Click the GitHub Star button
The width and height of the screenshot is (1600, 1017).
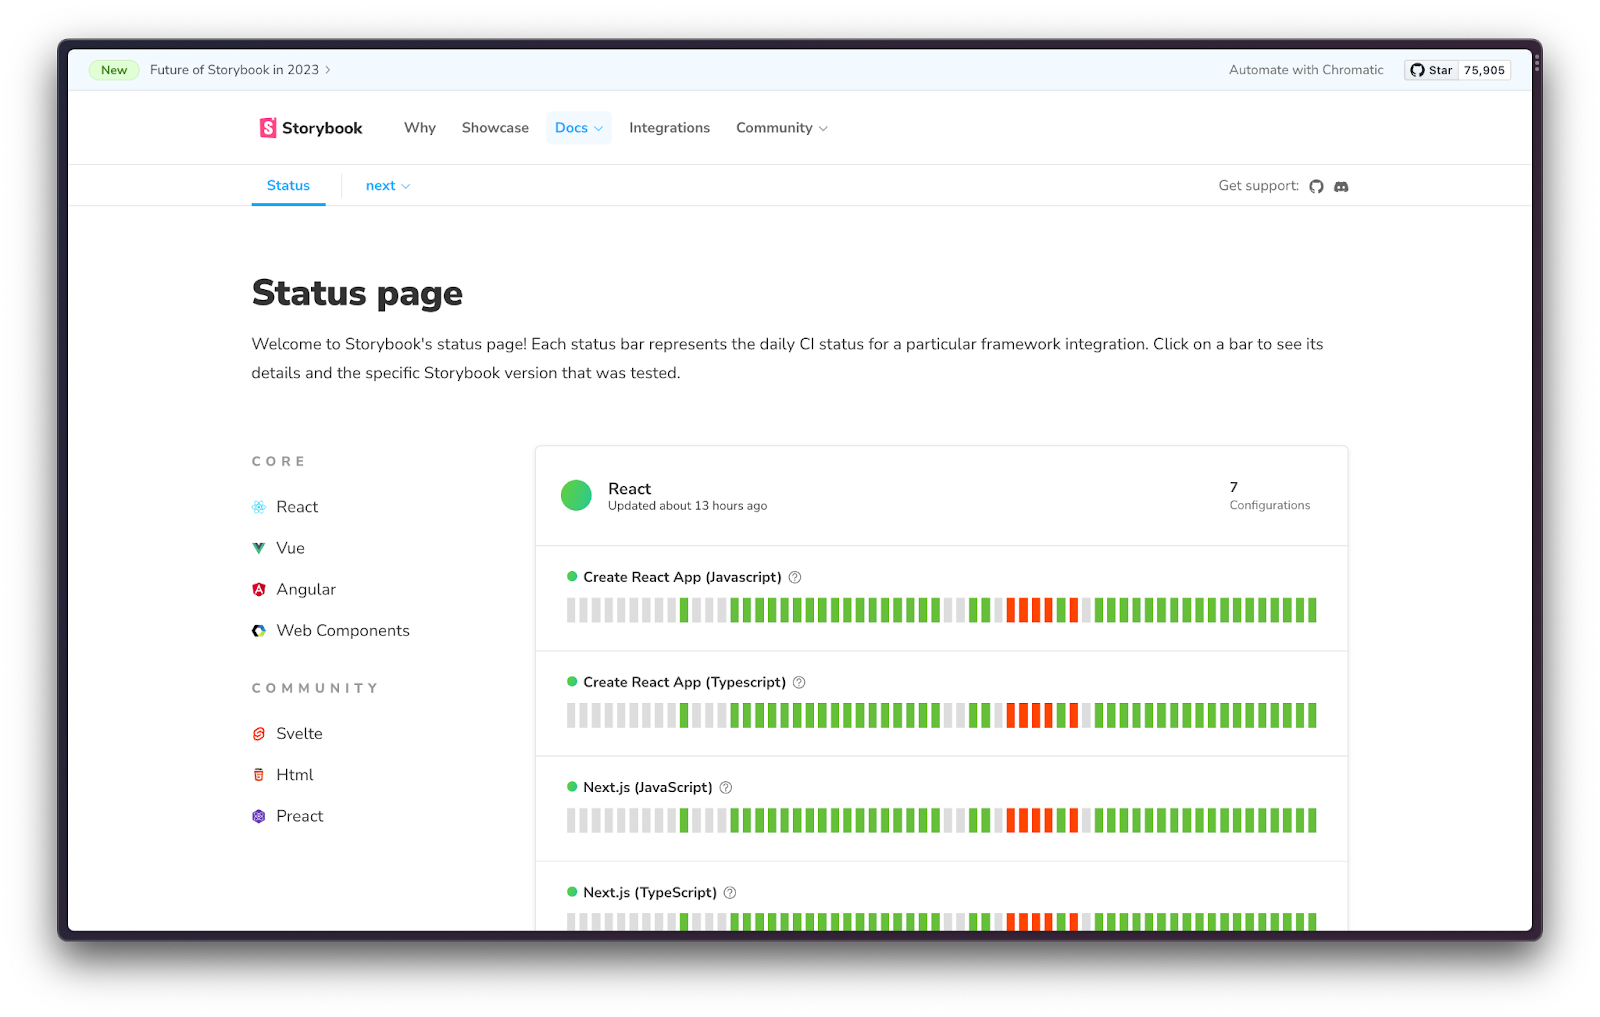[1431, 70]
